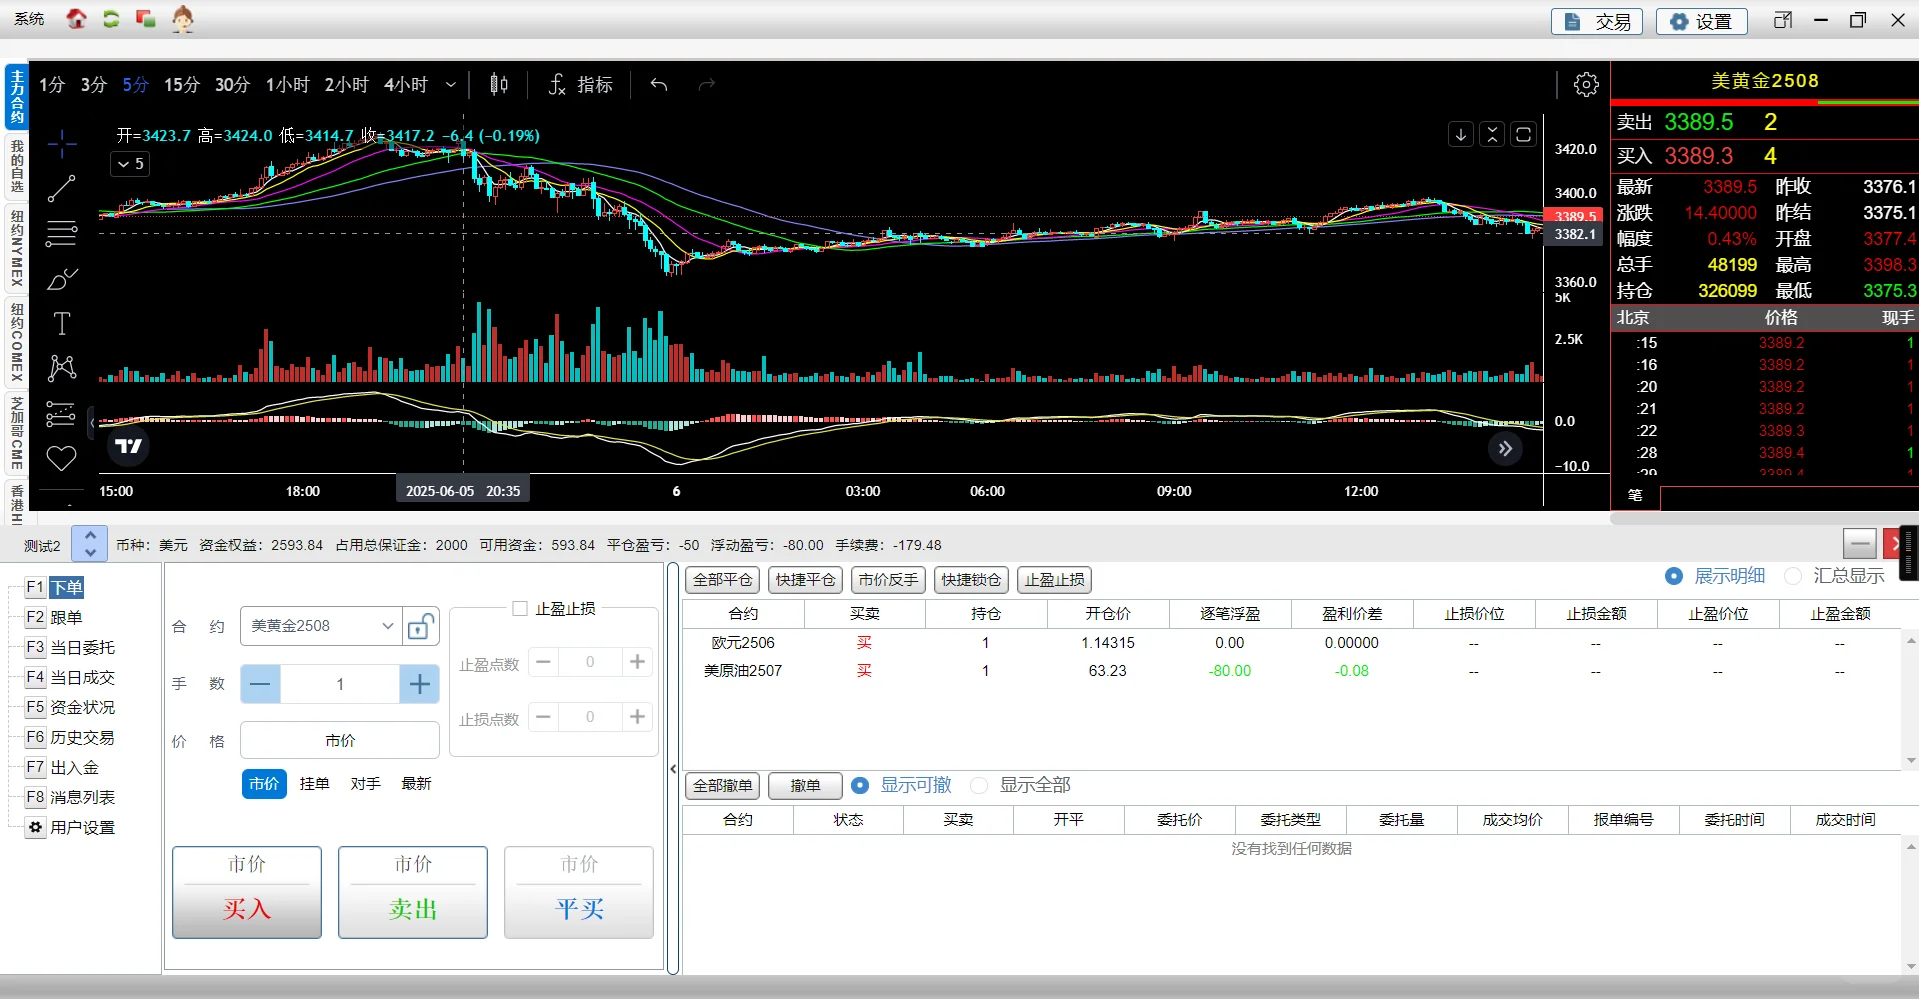Click the TradingView logo on the chart

click(129, 446)
